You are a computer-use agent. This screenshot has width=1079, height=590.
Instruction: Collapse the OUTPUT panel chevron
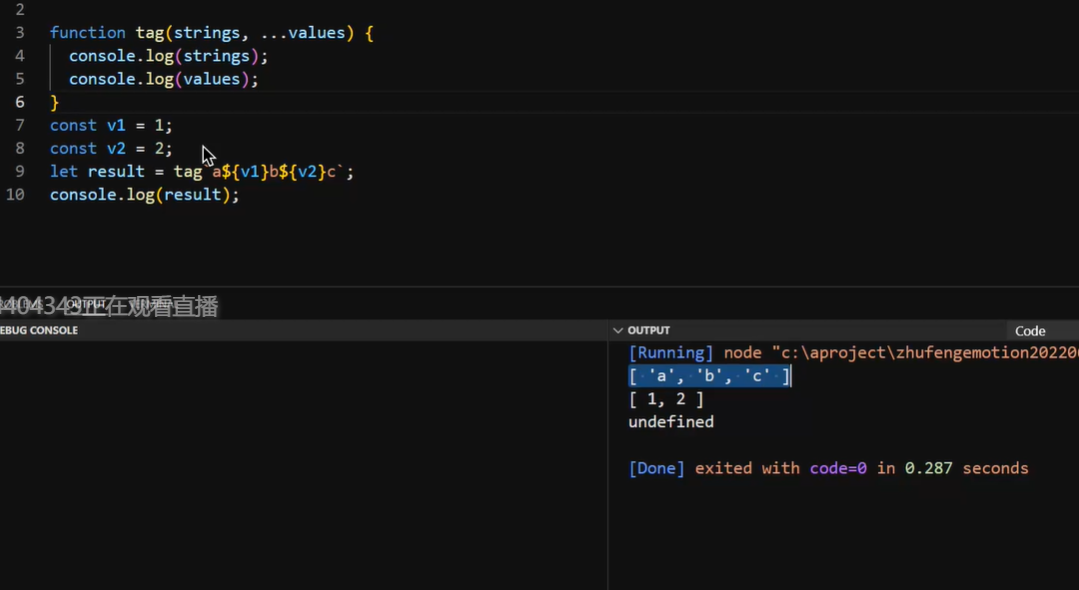click(x=618, y=331)
